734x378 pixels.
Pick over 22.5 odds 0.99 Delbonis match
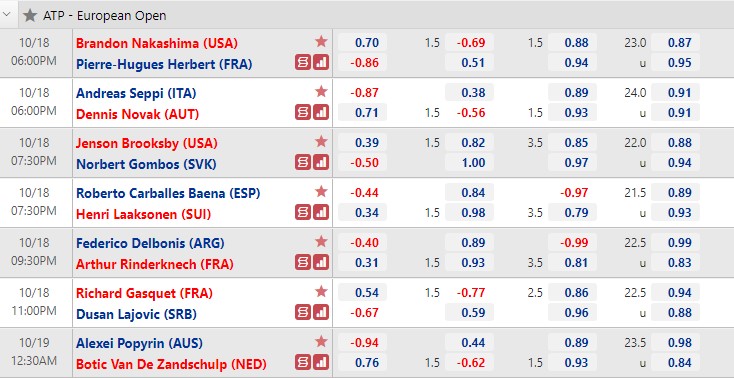(x=675, y=243)
